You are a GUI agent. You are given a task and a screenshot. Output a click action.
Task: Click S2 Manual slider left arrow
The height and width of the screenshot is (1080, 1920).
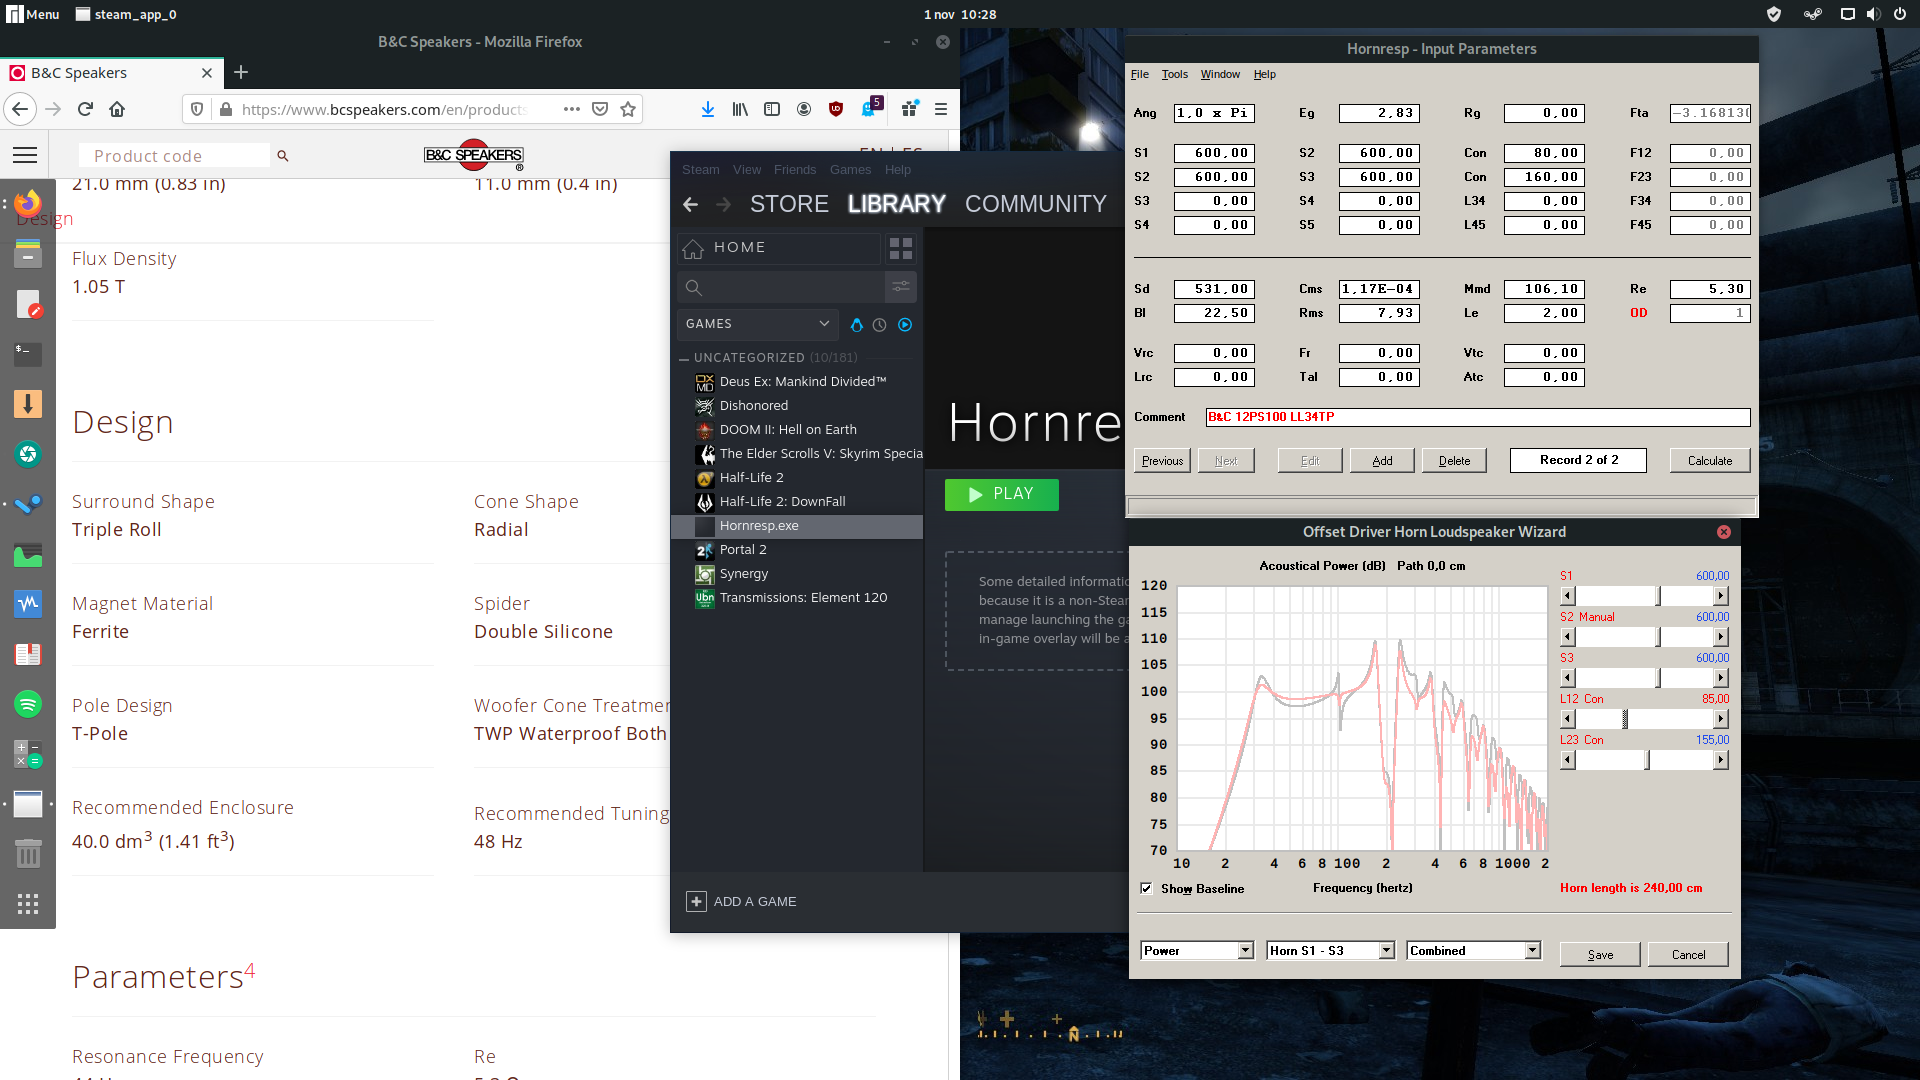coord(1567,637)
